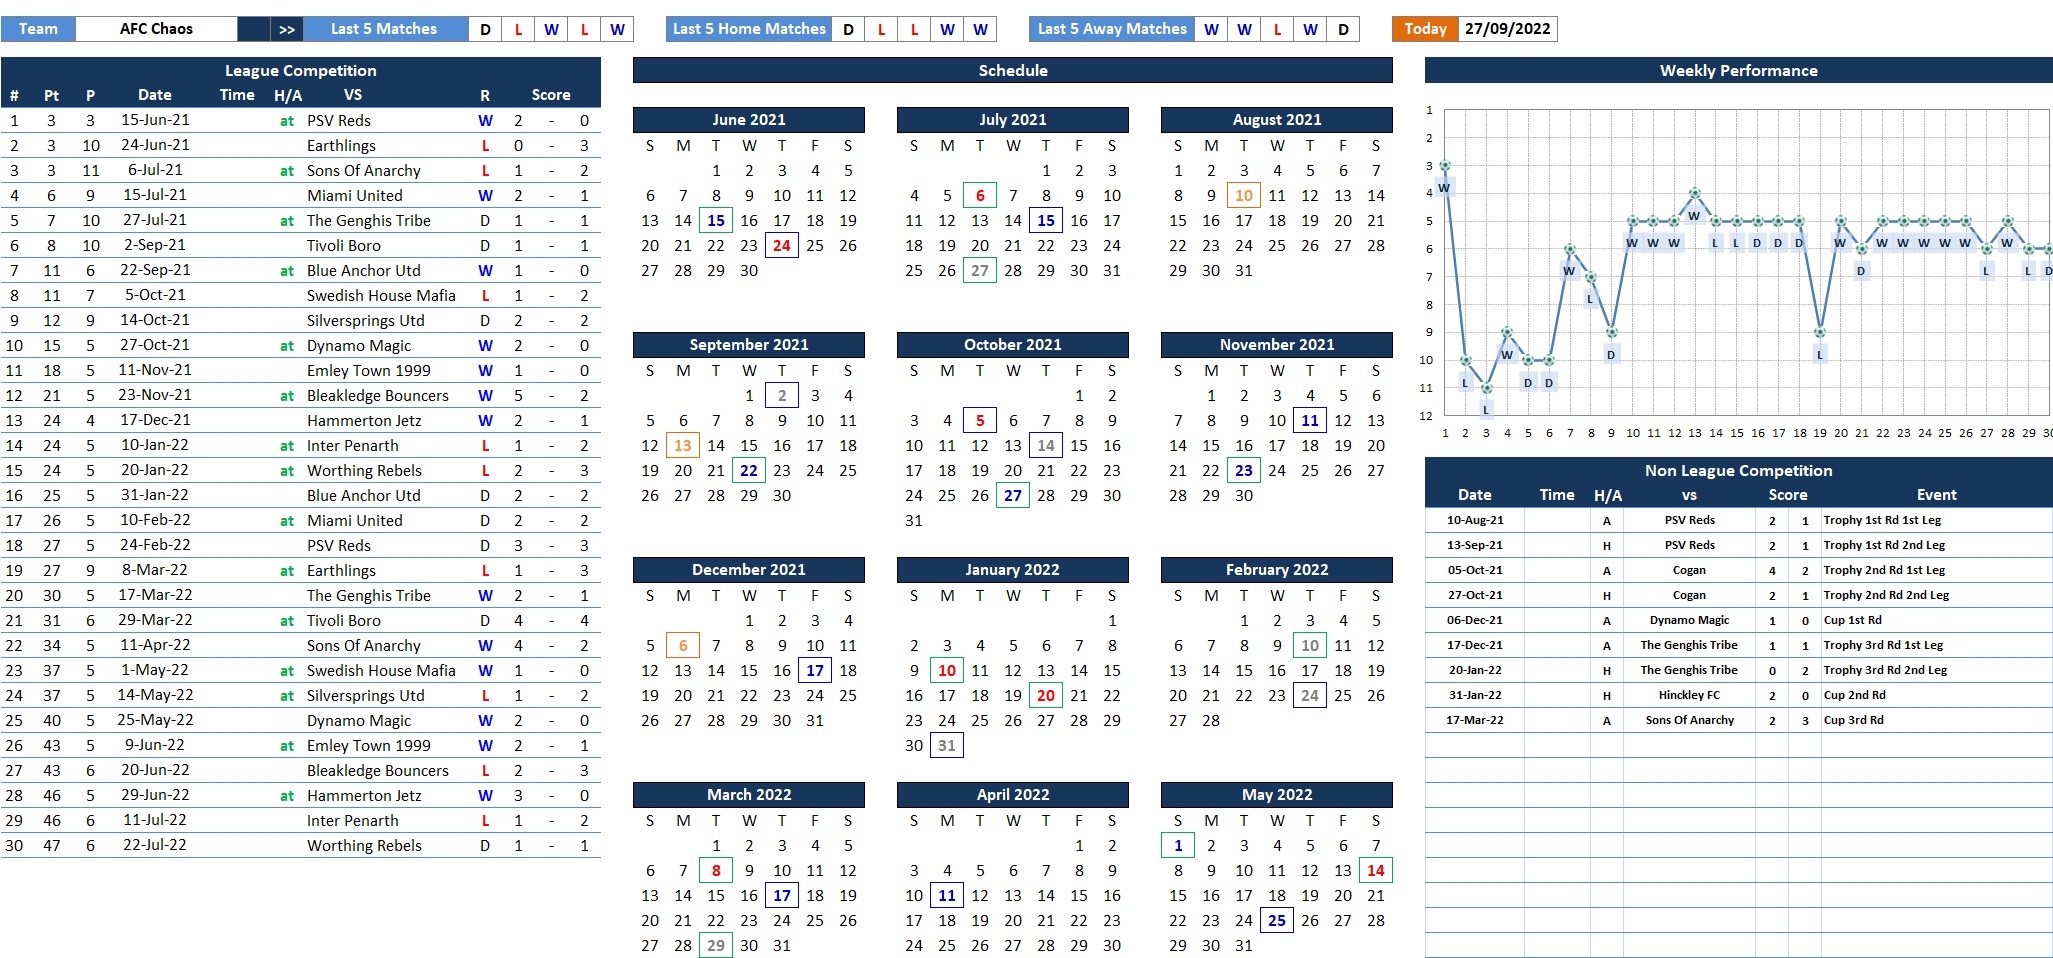Click the July 2021 month header
The height and width of the screenshot is (958, 2053).
1012,120
